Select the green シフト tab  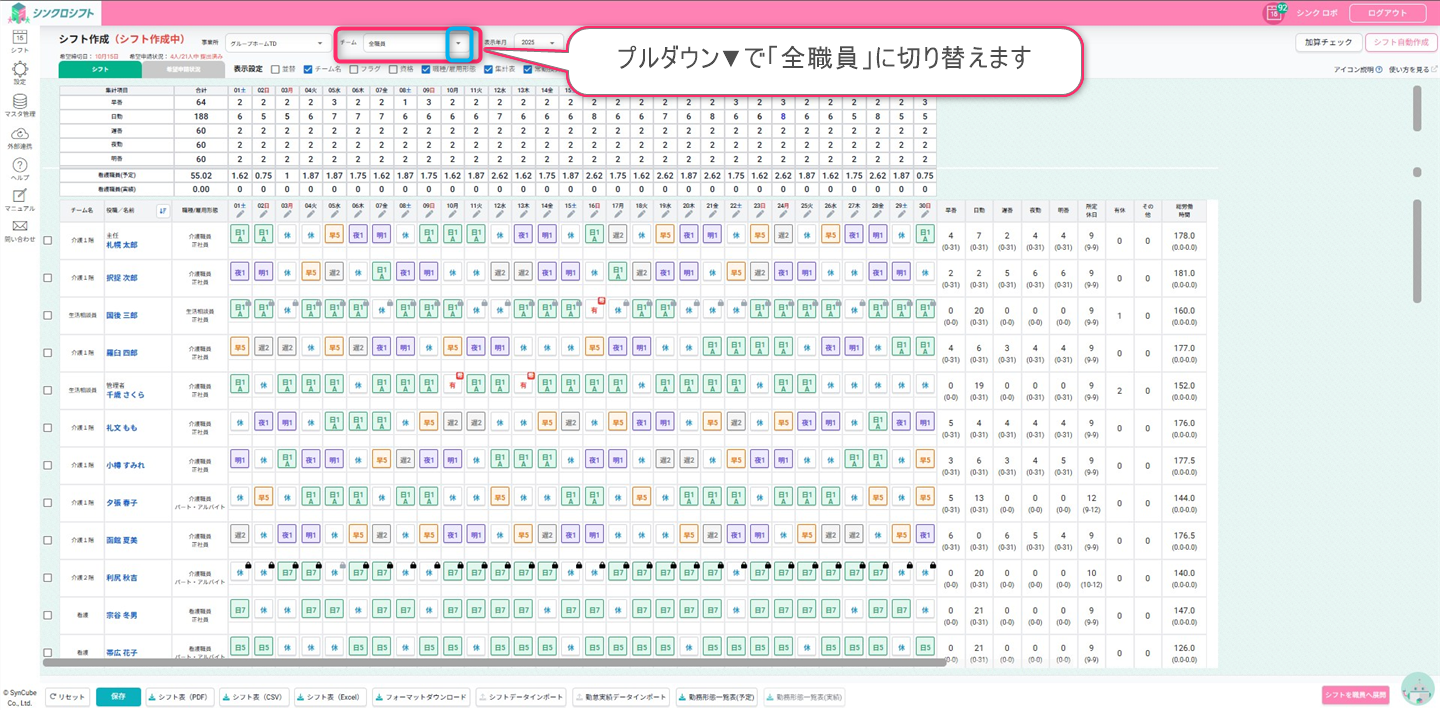click(x=100, y=70)
